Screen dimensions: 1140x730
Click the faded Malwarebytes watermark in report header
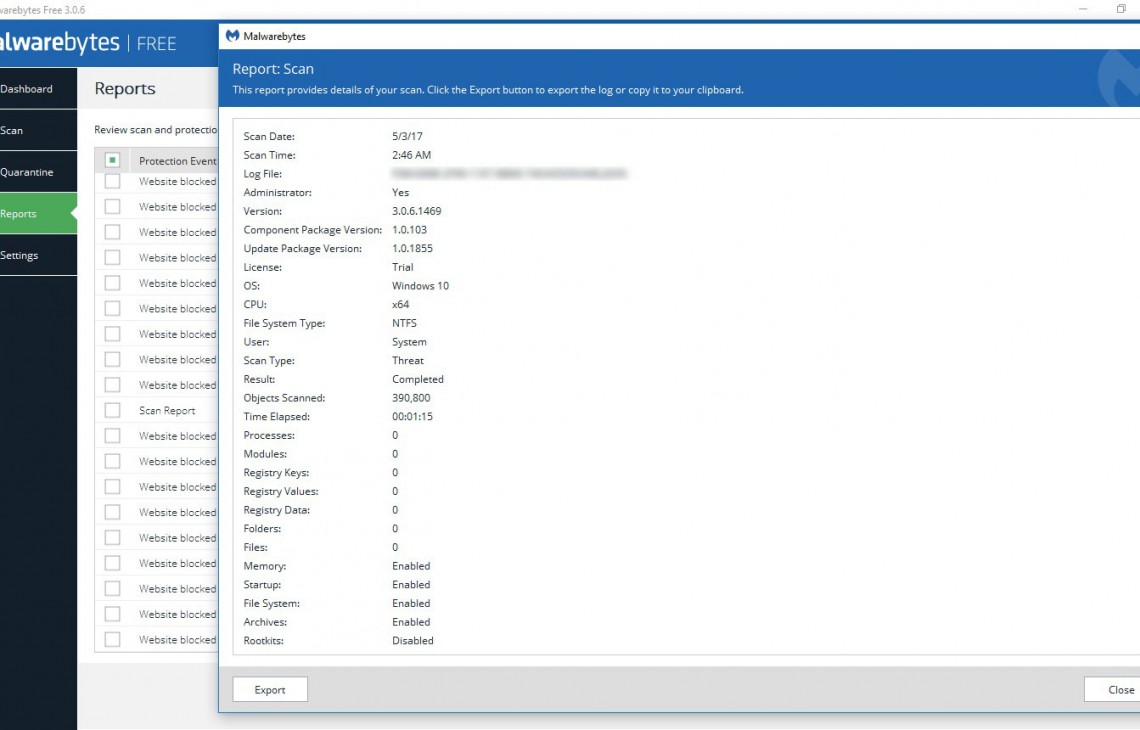tap(1120, 80)
